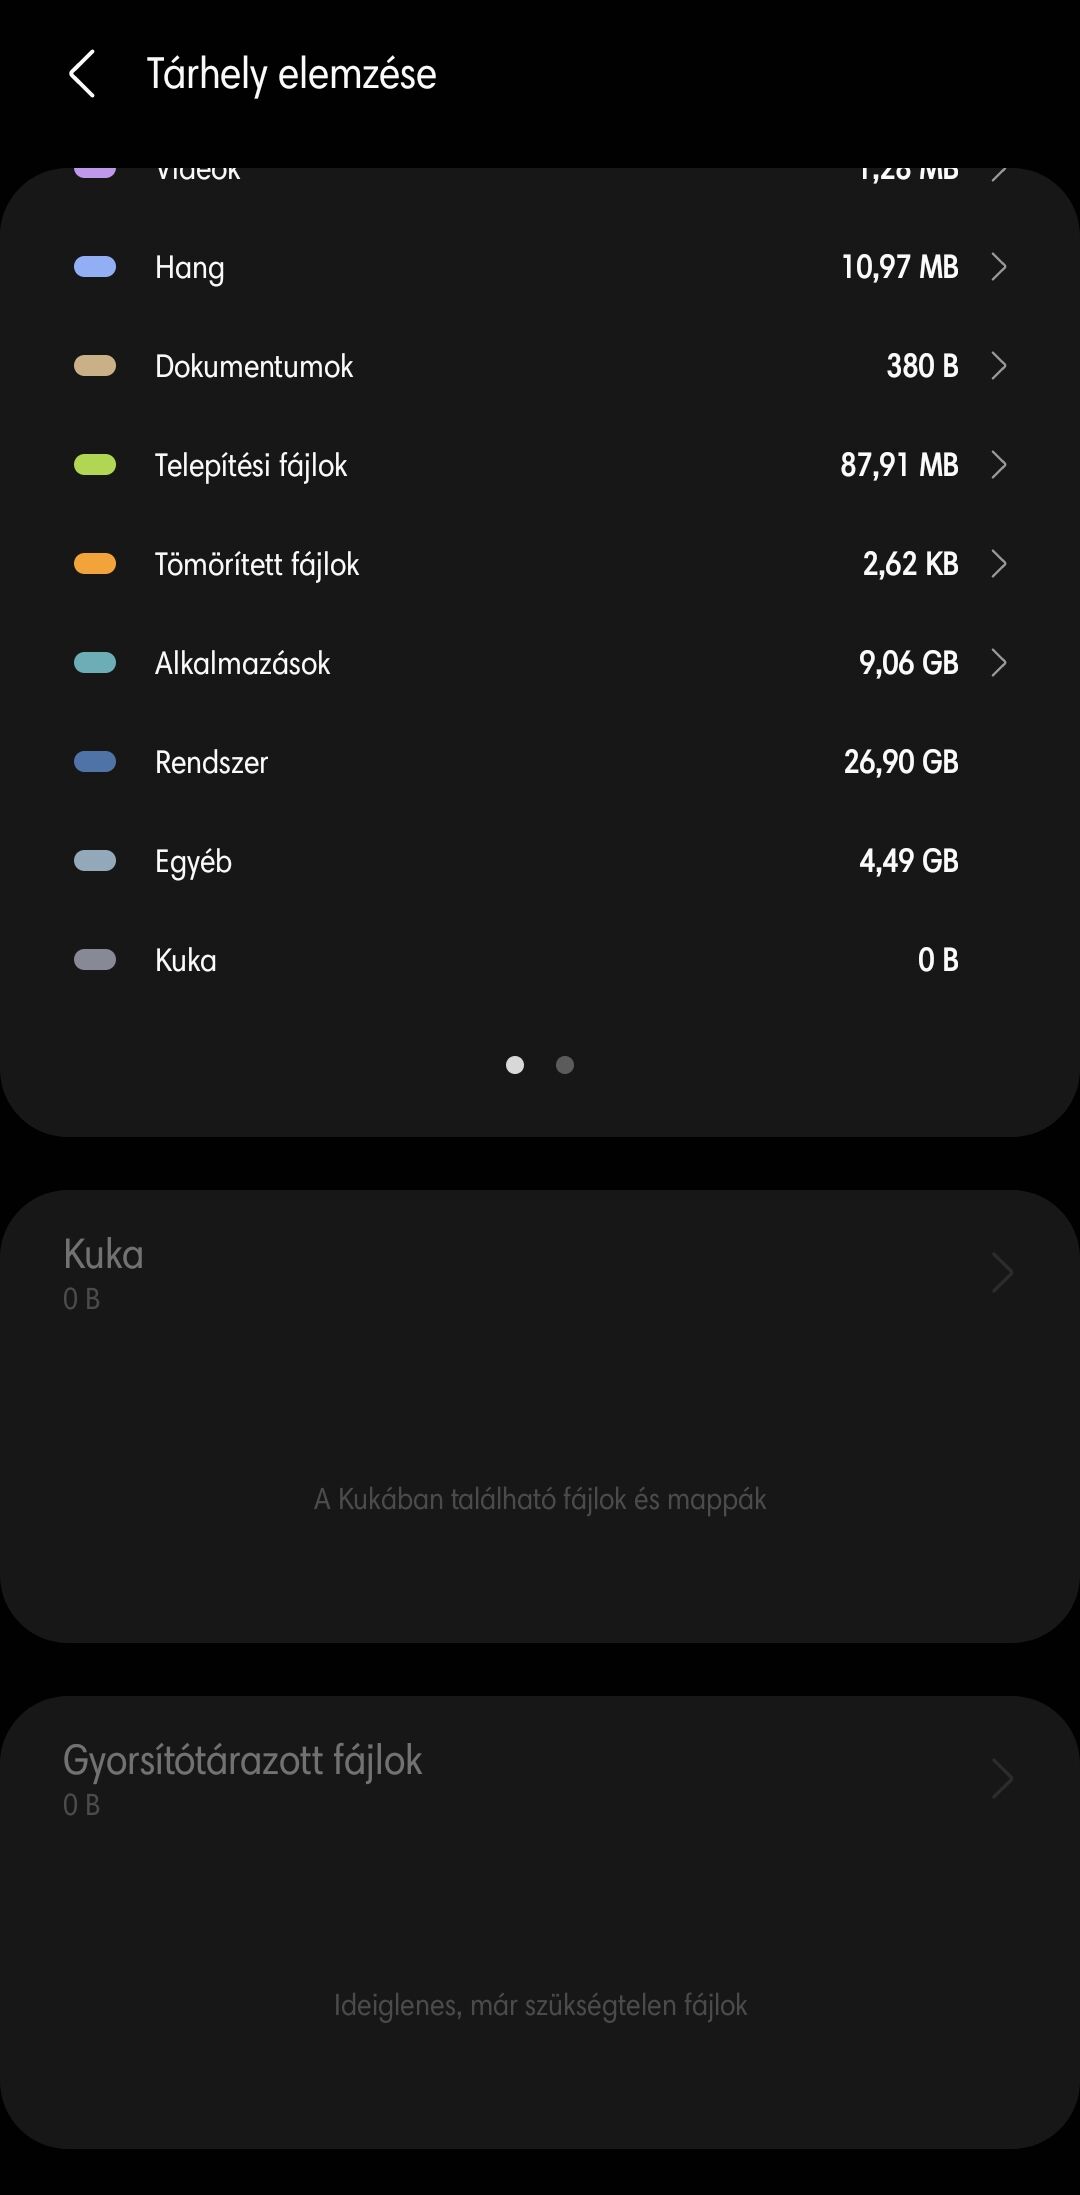Expand Dokumentumok details chevron
This screenshot has height=2195, width=1080.
pos(998,366)
